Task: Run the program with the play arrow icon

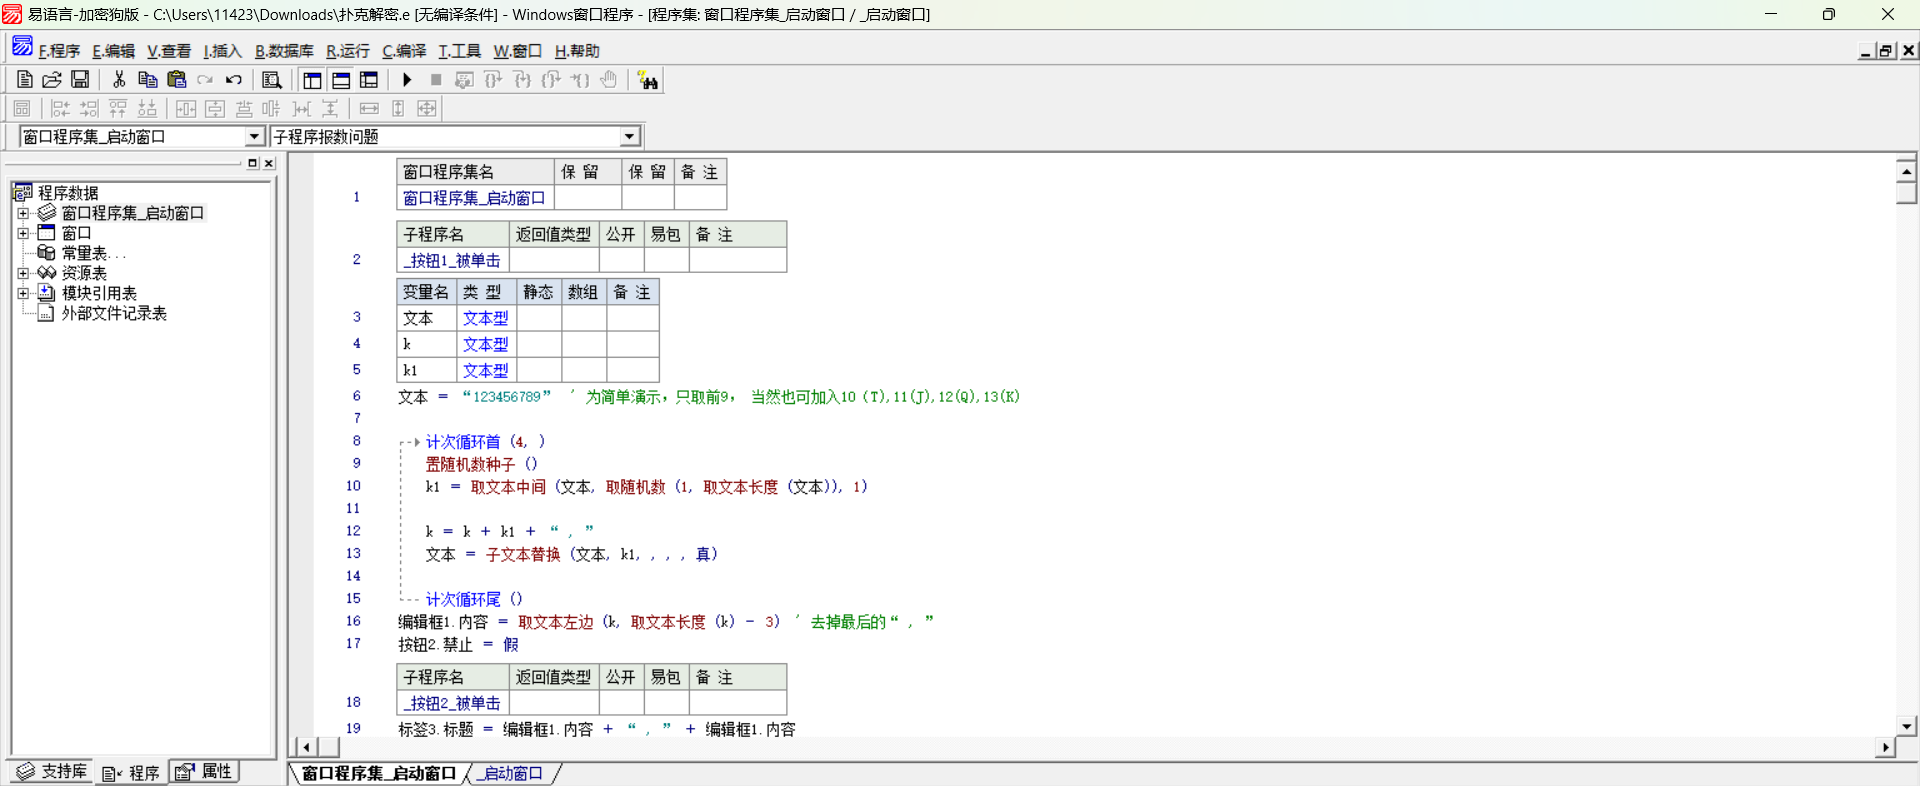Action: click(x=407, y=80)
